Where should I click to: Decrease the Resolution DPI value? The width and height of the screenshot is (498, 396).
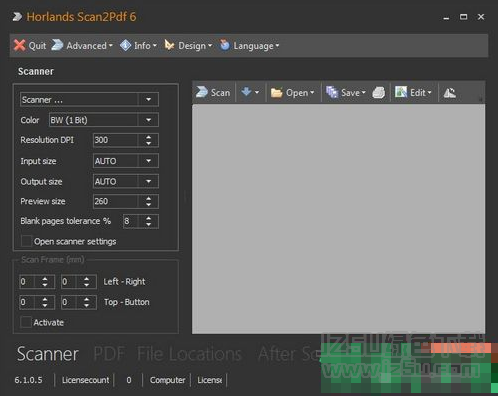(x=148, y=143)
